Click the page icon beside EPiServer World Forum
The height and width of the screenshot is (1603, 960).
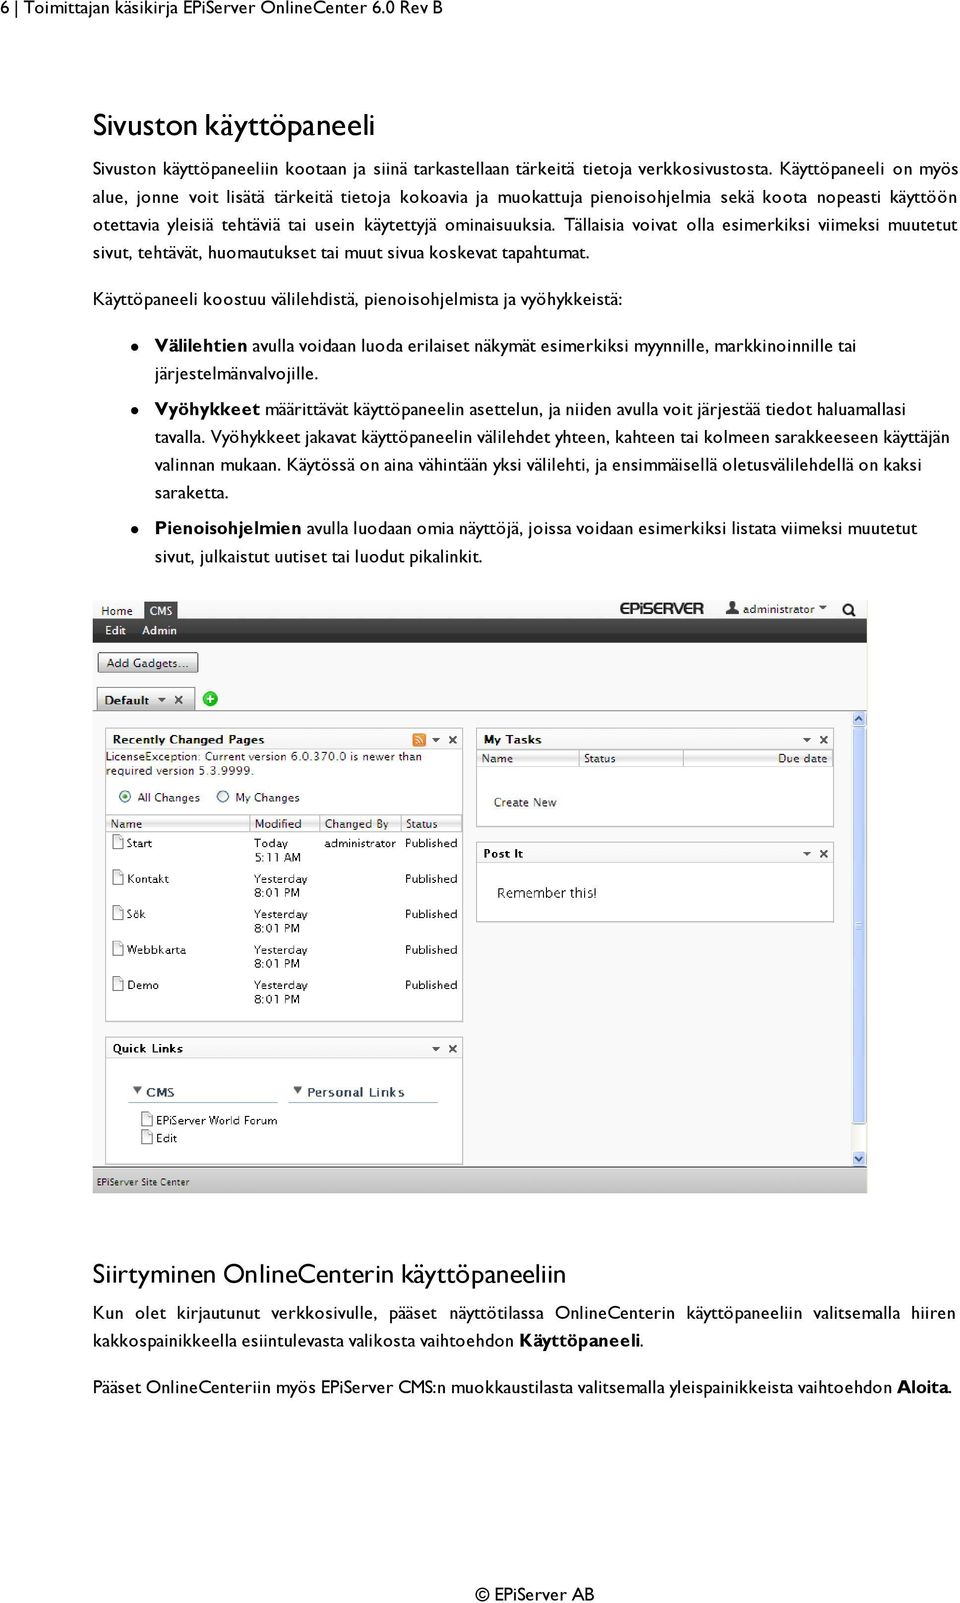(x=147, y=1120)
